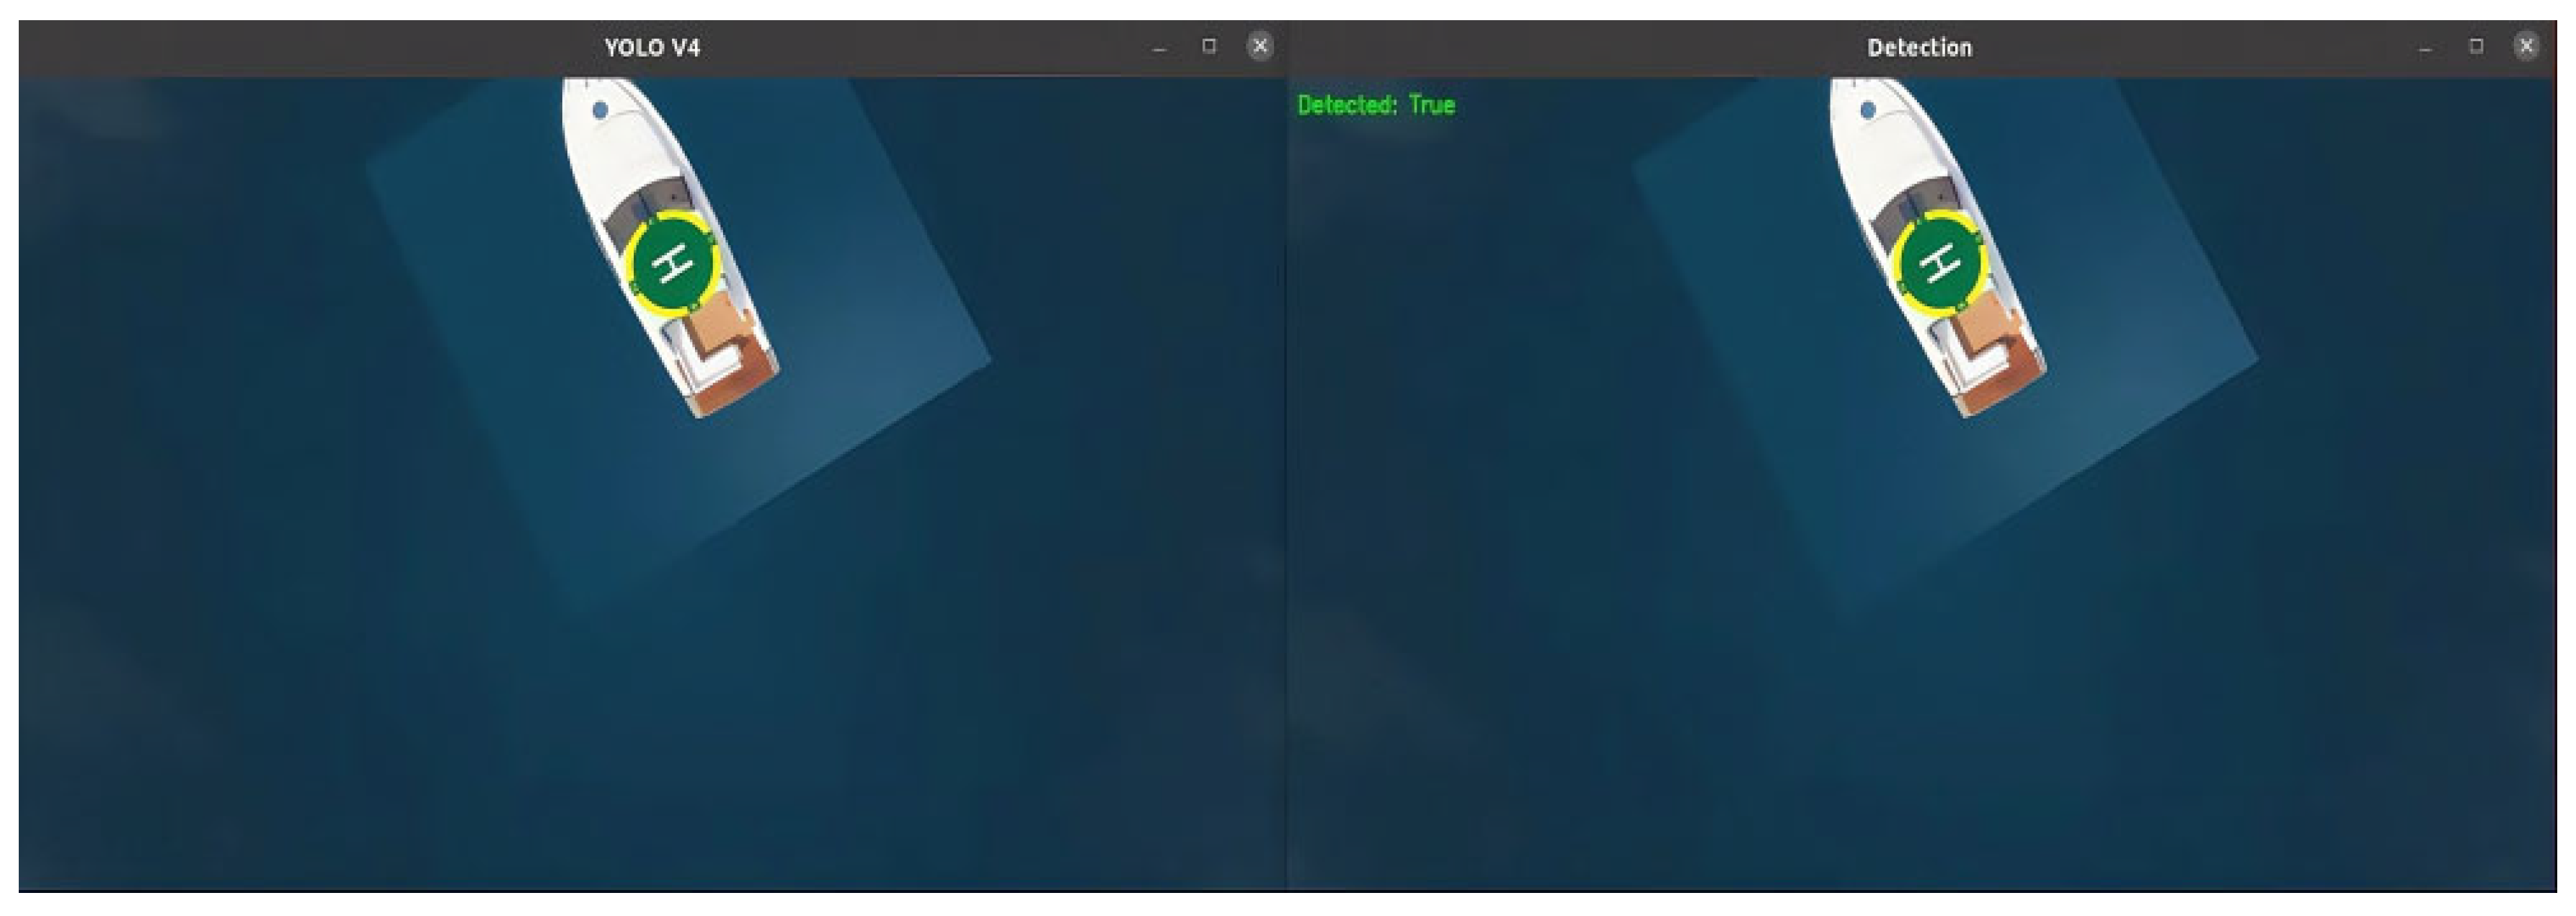Click helipad H marker in YOLO V4 view

tap(674, 264)
